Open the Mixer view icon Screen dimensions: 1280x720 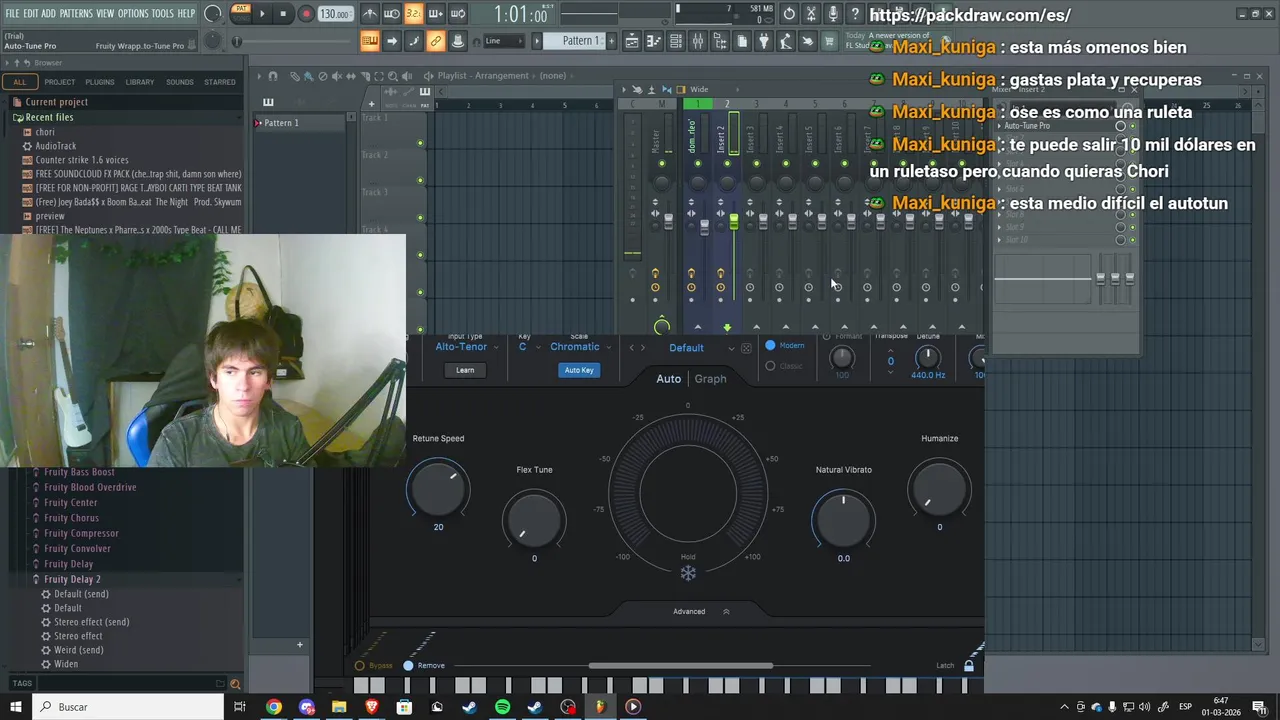click(x=698, y=41)
